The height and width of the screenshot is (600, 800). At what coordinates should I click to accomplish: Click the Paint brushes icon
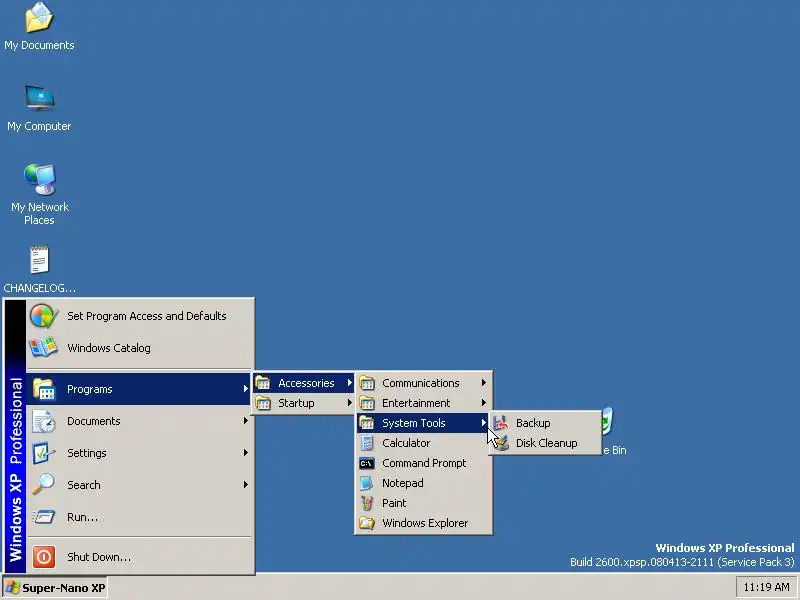[x=367, y=503]
